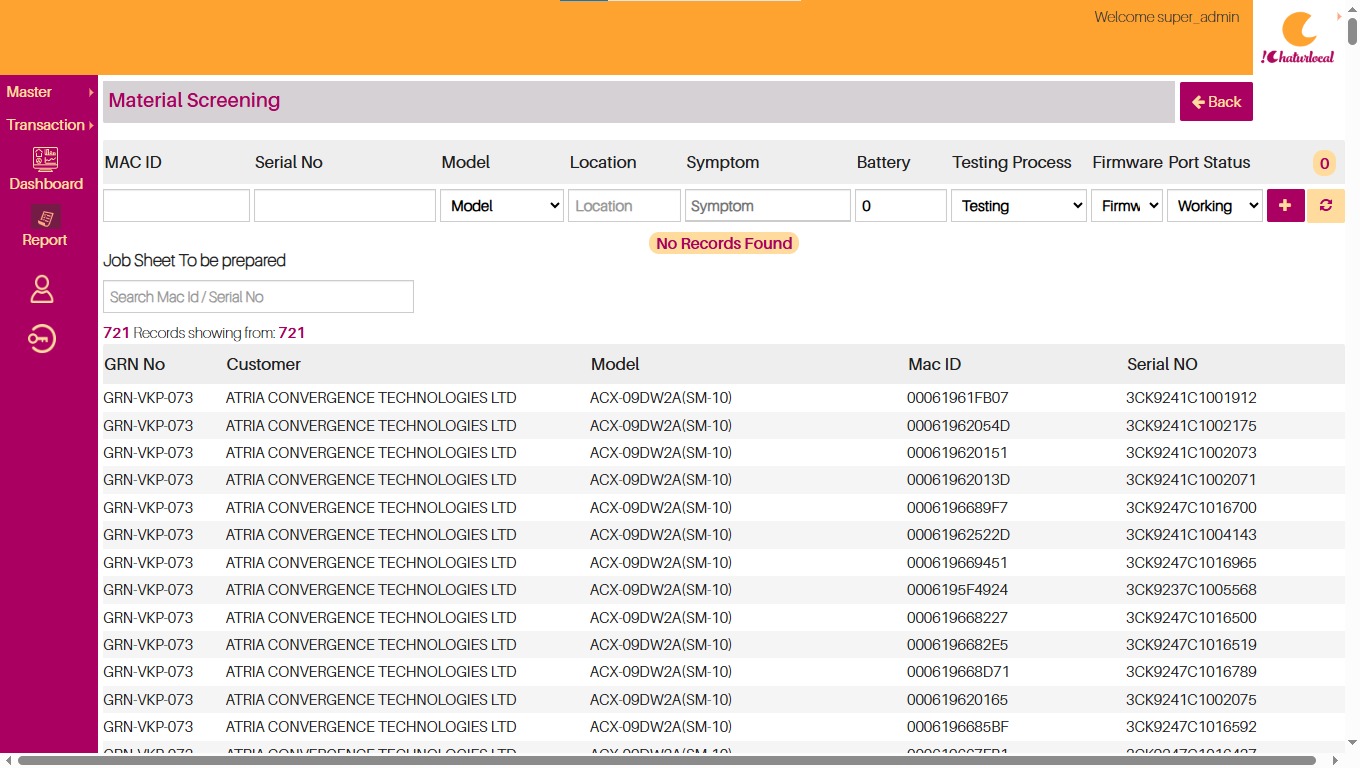
Task: Open the Firmware dropdown
Action: [x=1127, y=206]
